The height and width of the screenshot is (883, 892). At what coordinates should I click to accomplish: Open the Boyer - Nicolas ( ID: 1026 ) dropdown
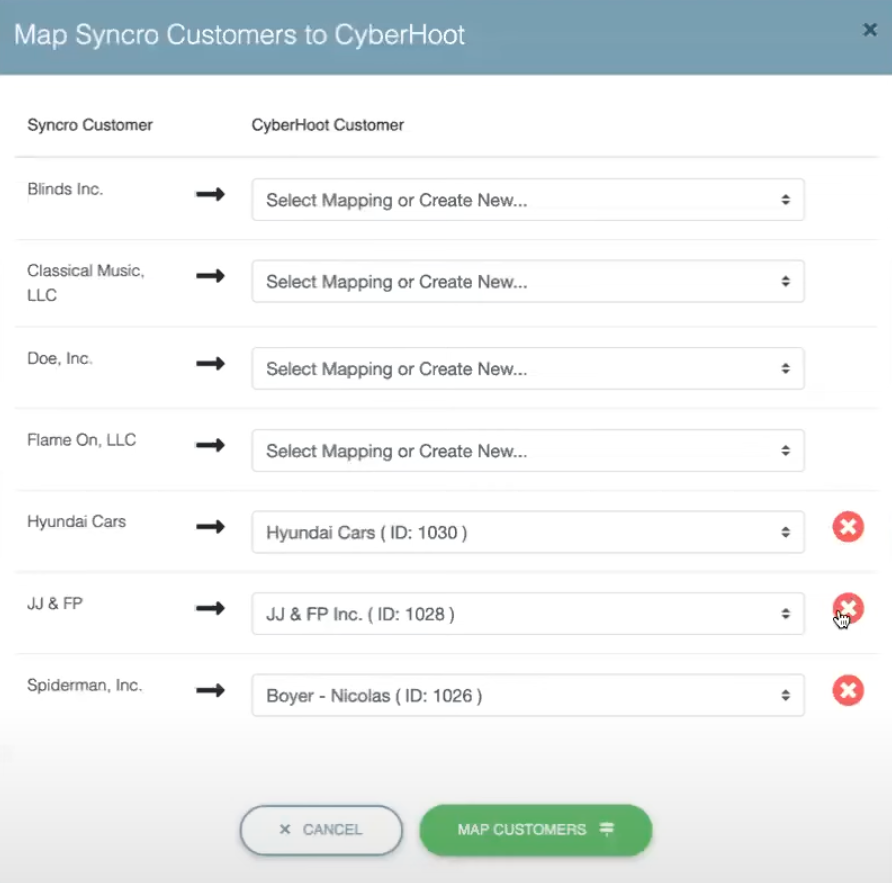528,695
